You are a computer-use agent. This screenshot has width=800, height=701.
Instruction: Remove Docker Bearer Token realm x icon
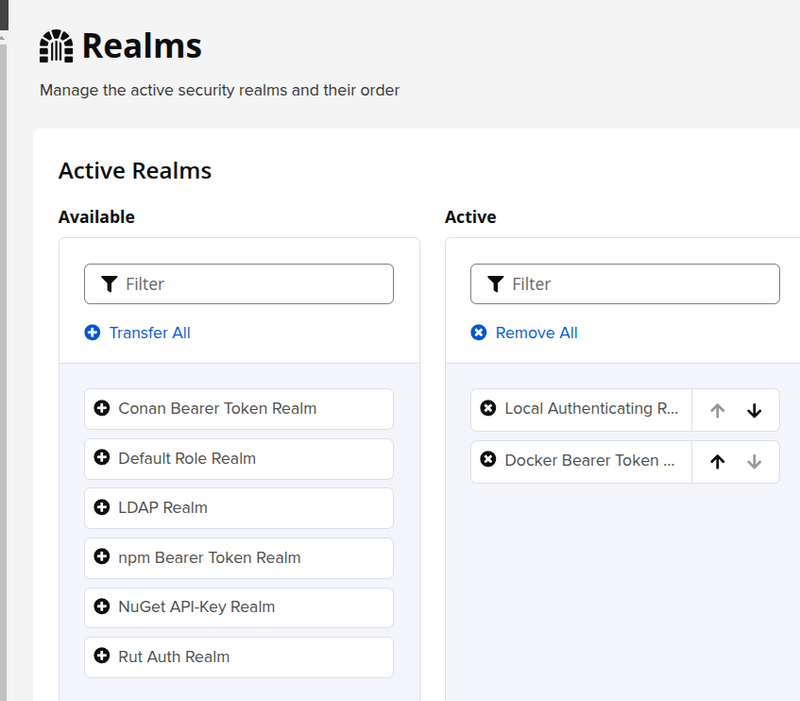click(488, 460)
